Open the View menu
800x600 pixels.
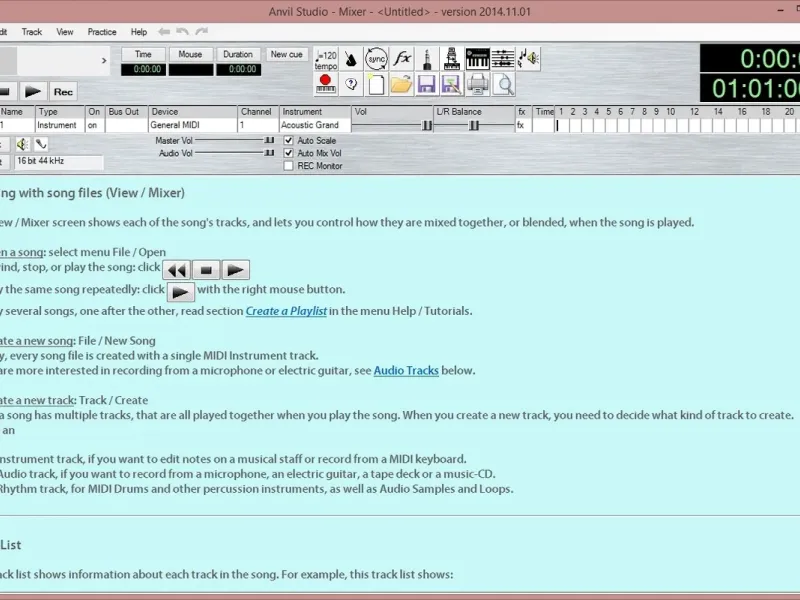pos(65,32)
